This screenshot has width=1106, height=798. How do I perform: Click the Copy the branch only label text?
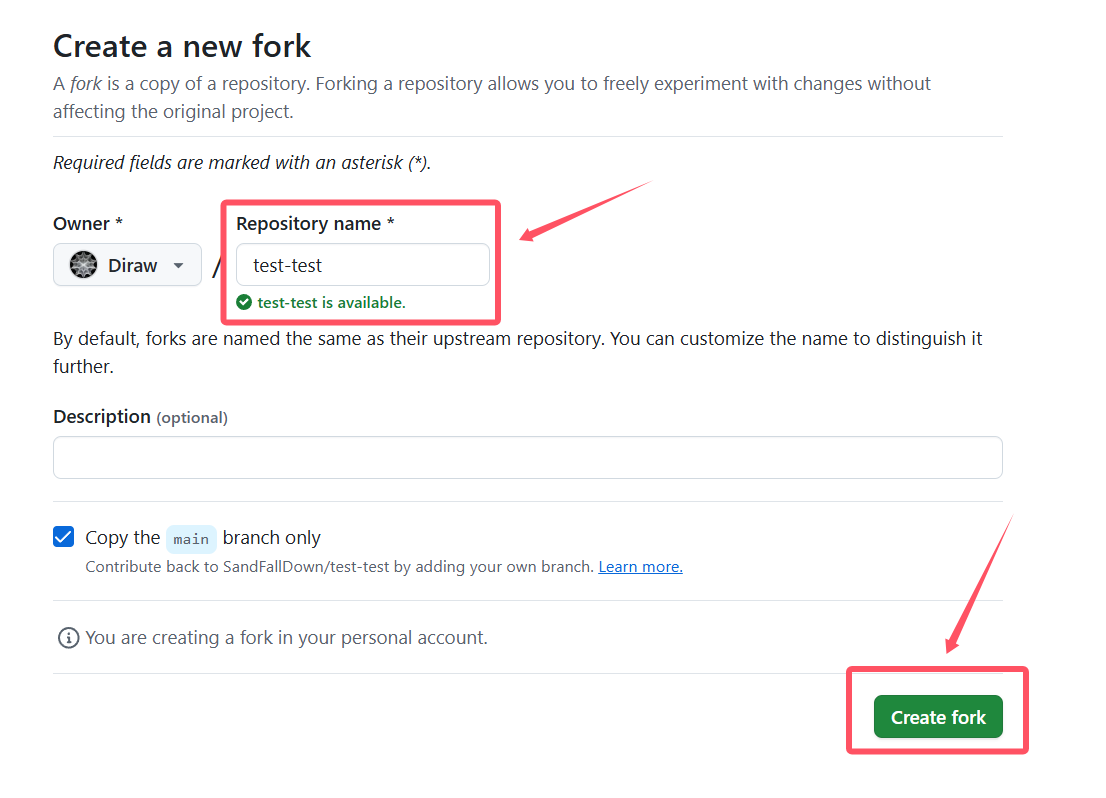(x=203, y=538)
